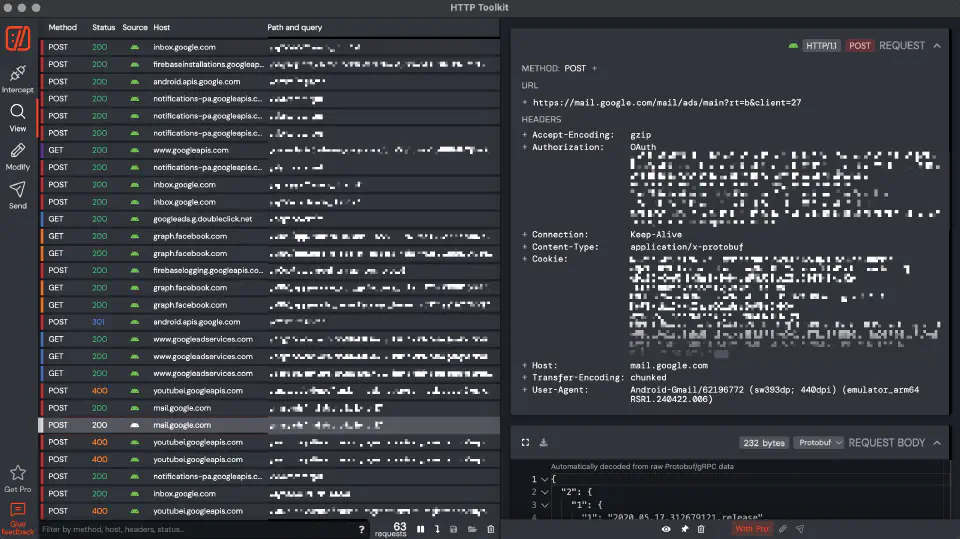Click the paper plane resend icon in footer
The height and width of the screenshot is (539, 960).
click(x=800, y=529)
